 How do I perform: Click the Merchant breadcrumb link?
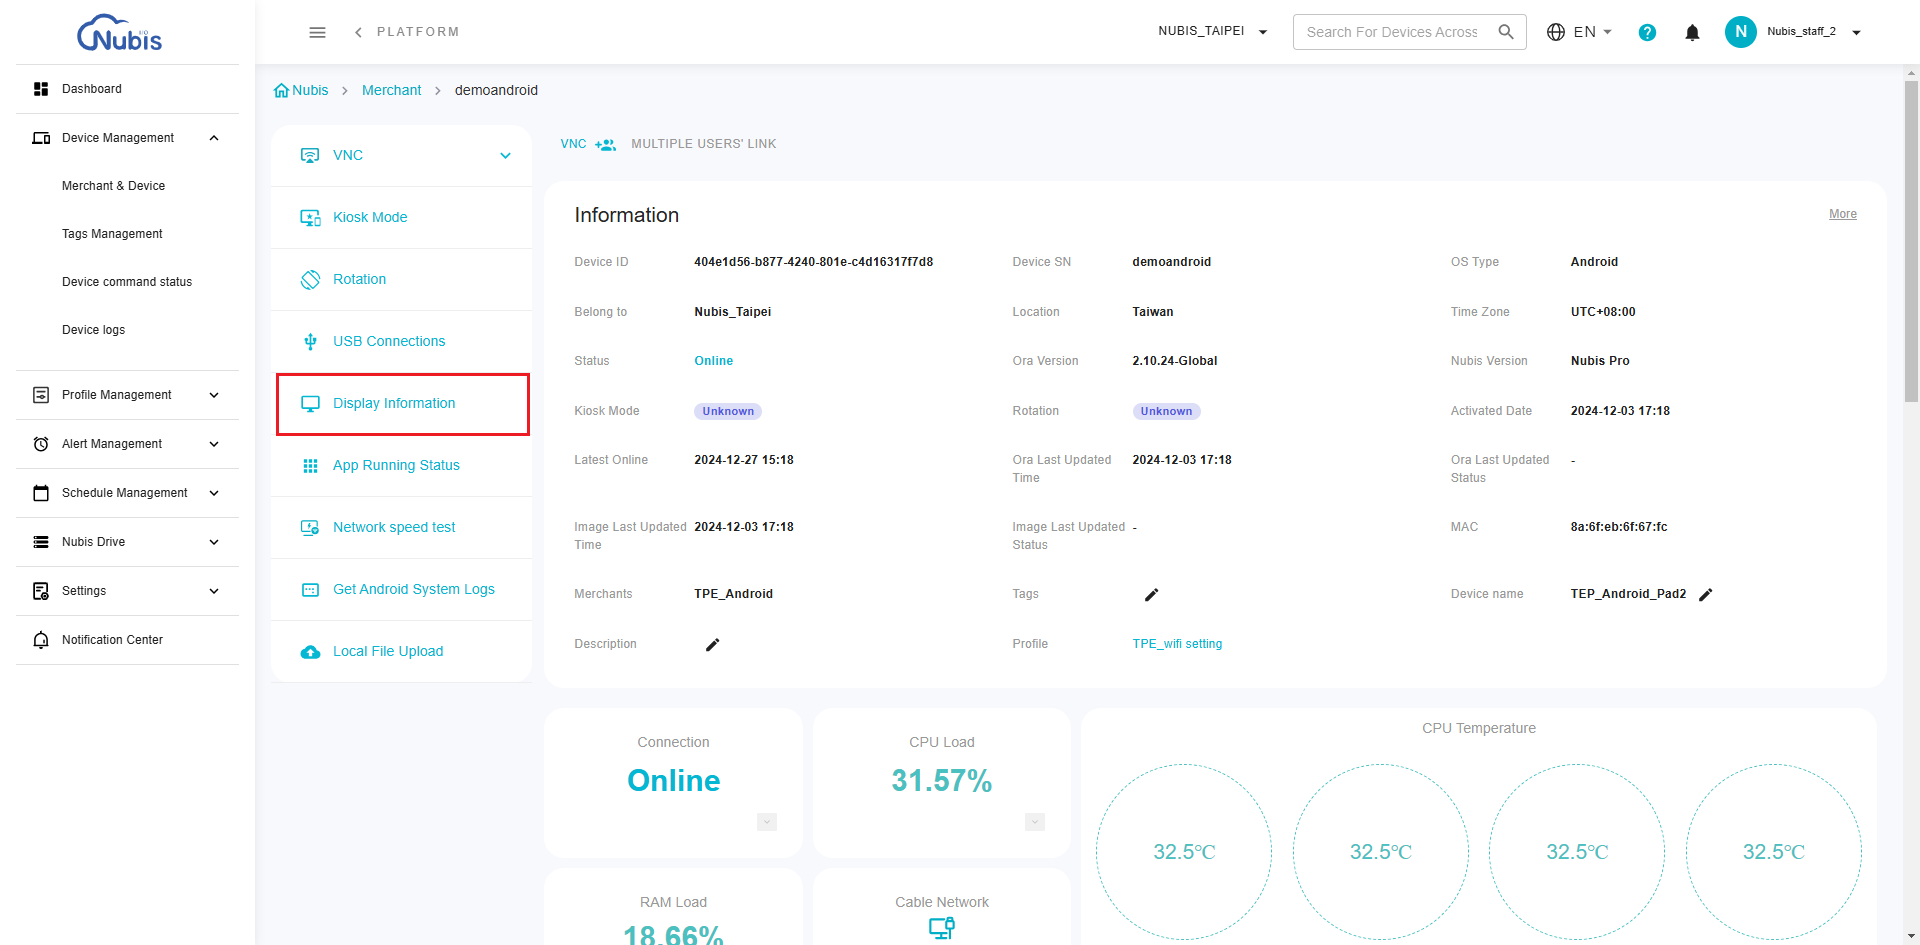coord(391,90)
